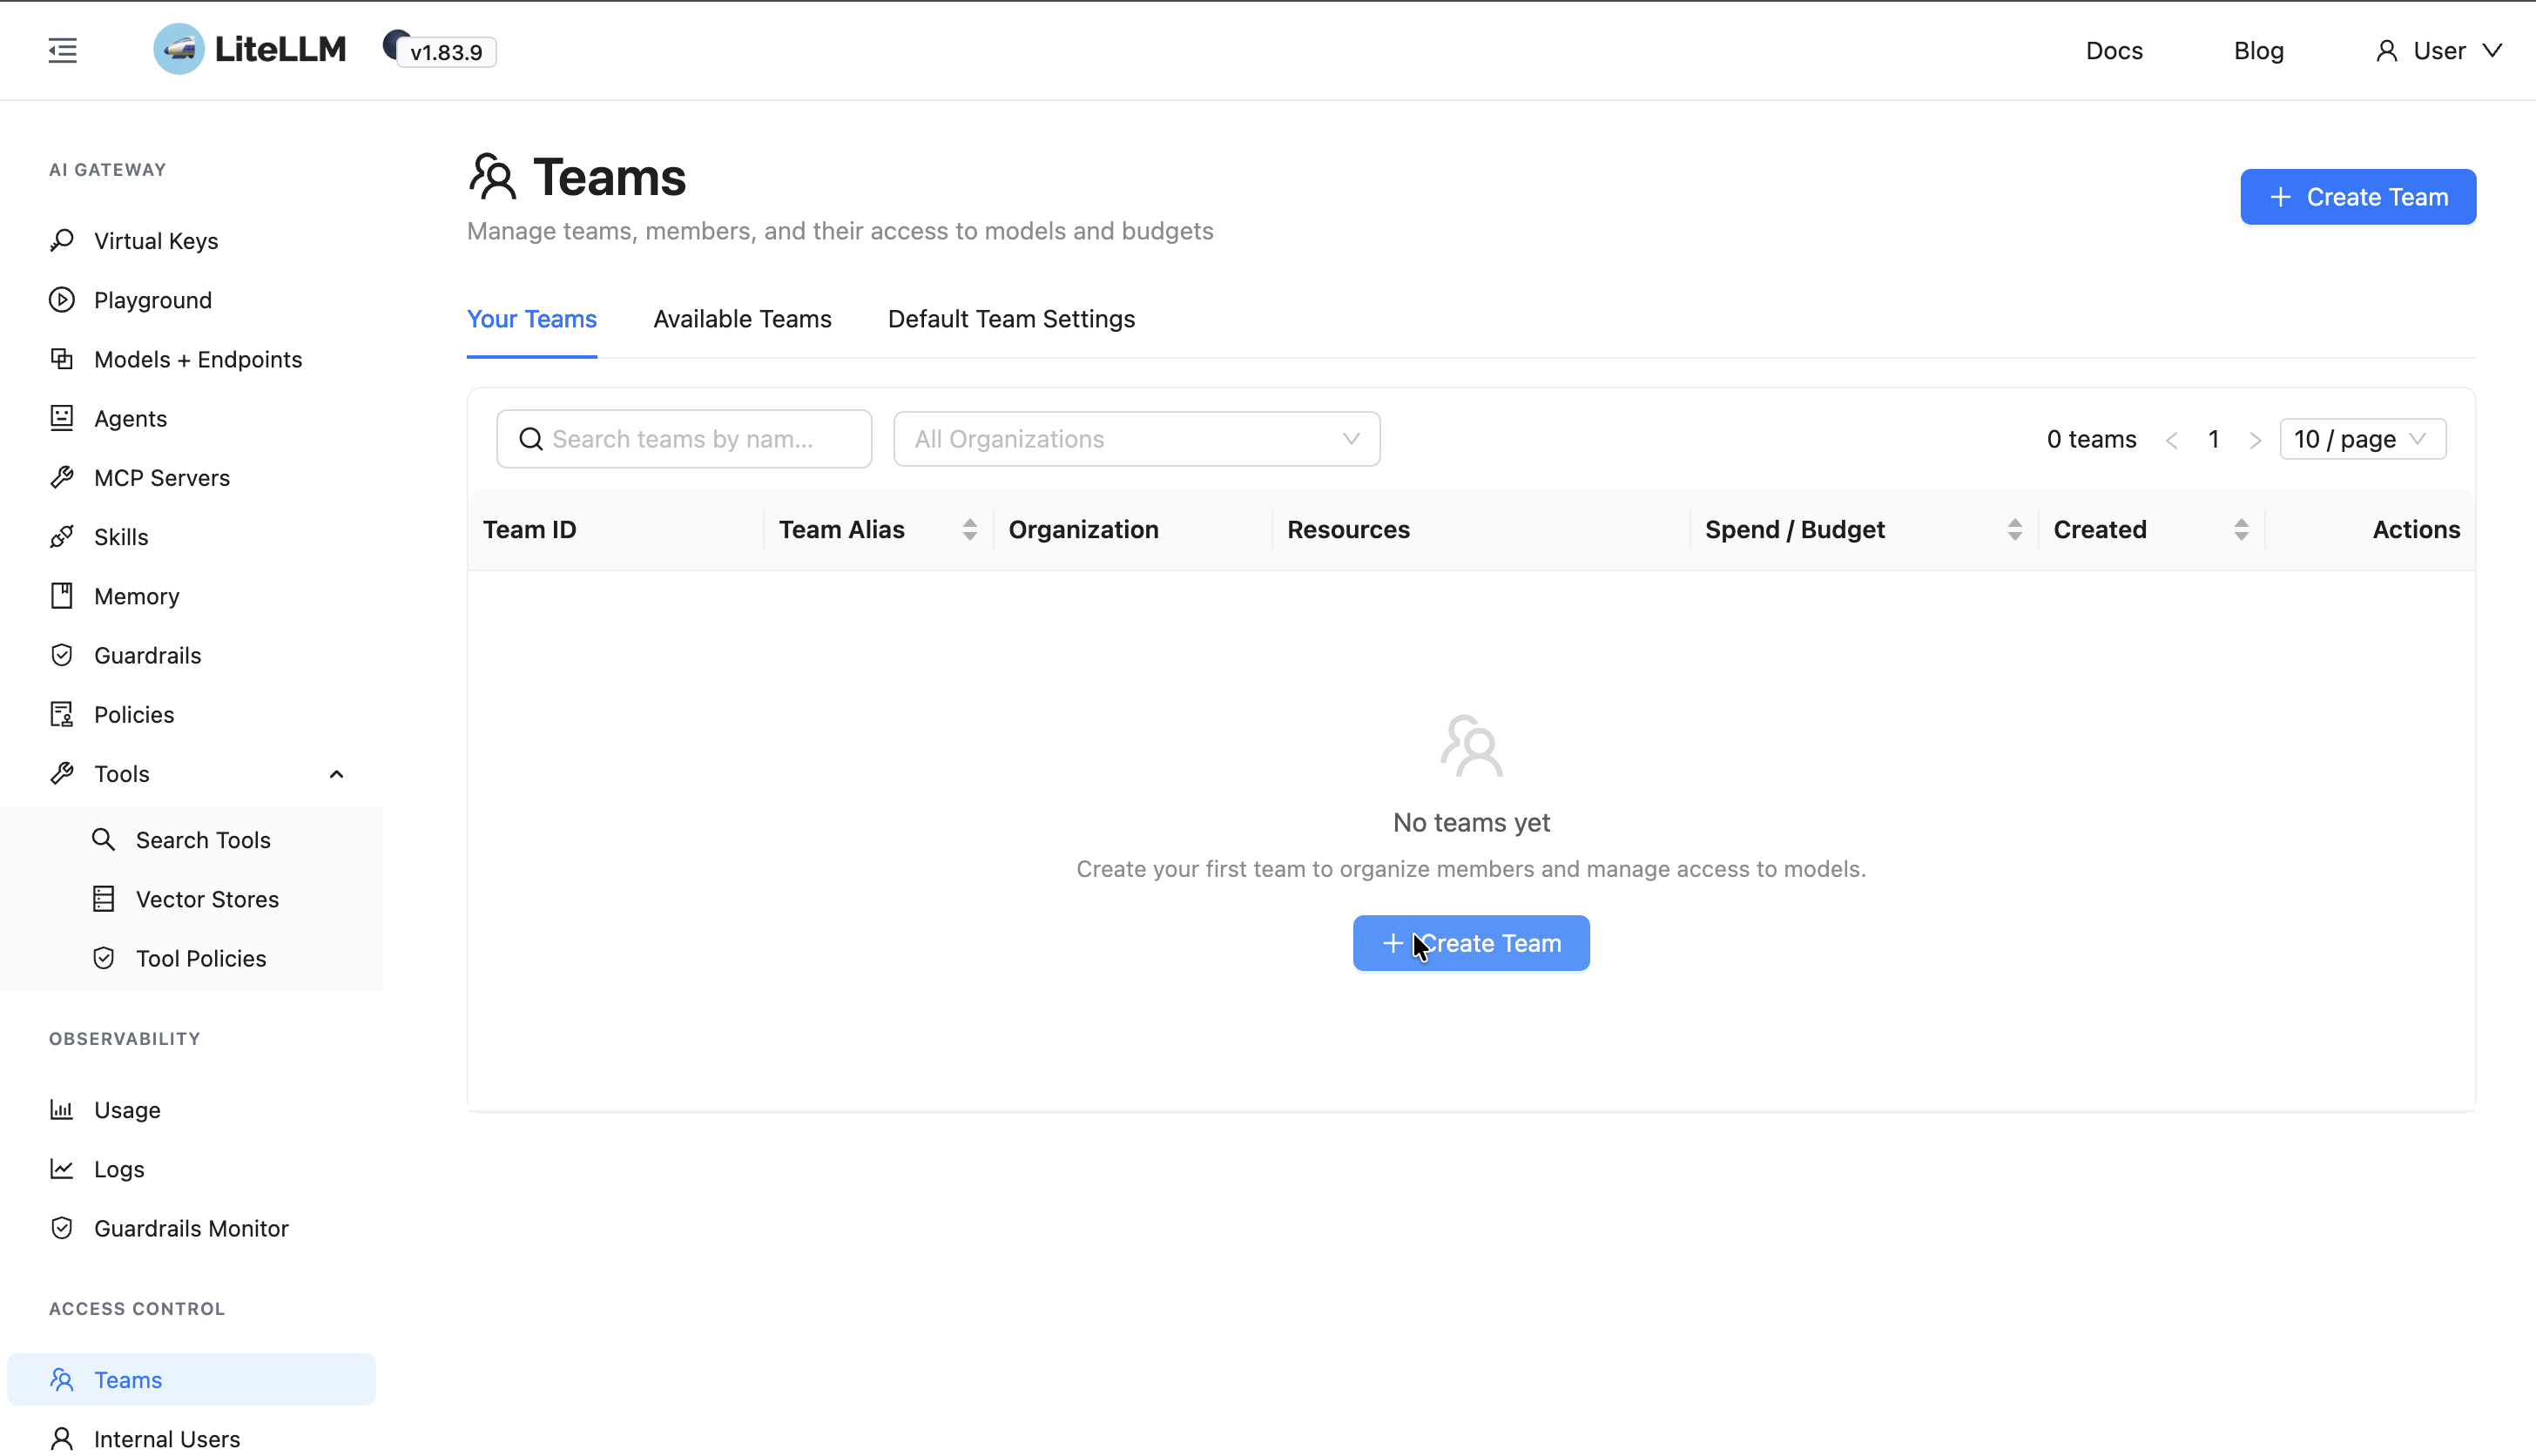
Task: Toggle dark mode moon icon
Action: tap(393, 42)
